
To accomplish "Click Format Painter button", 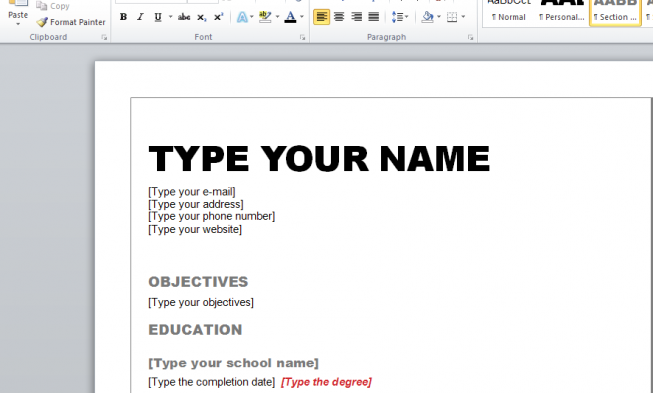I will click(x=71, y=22).
